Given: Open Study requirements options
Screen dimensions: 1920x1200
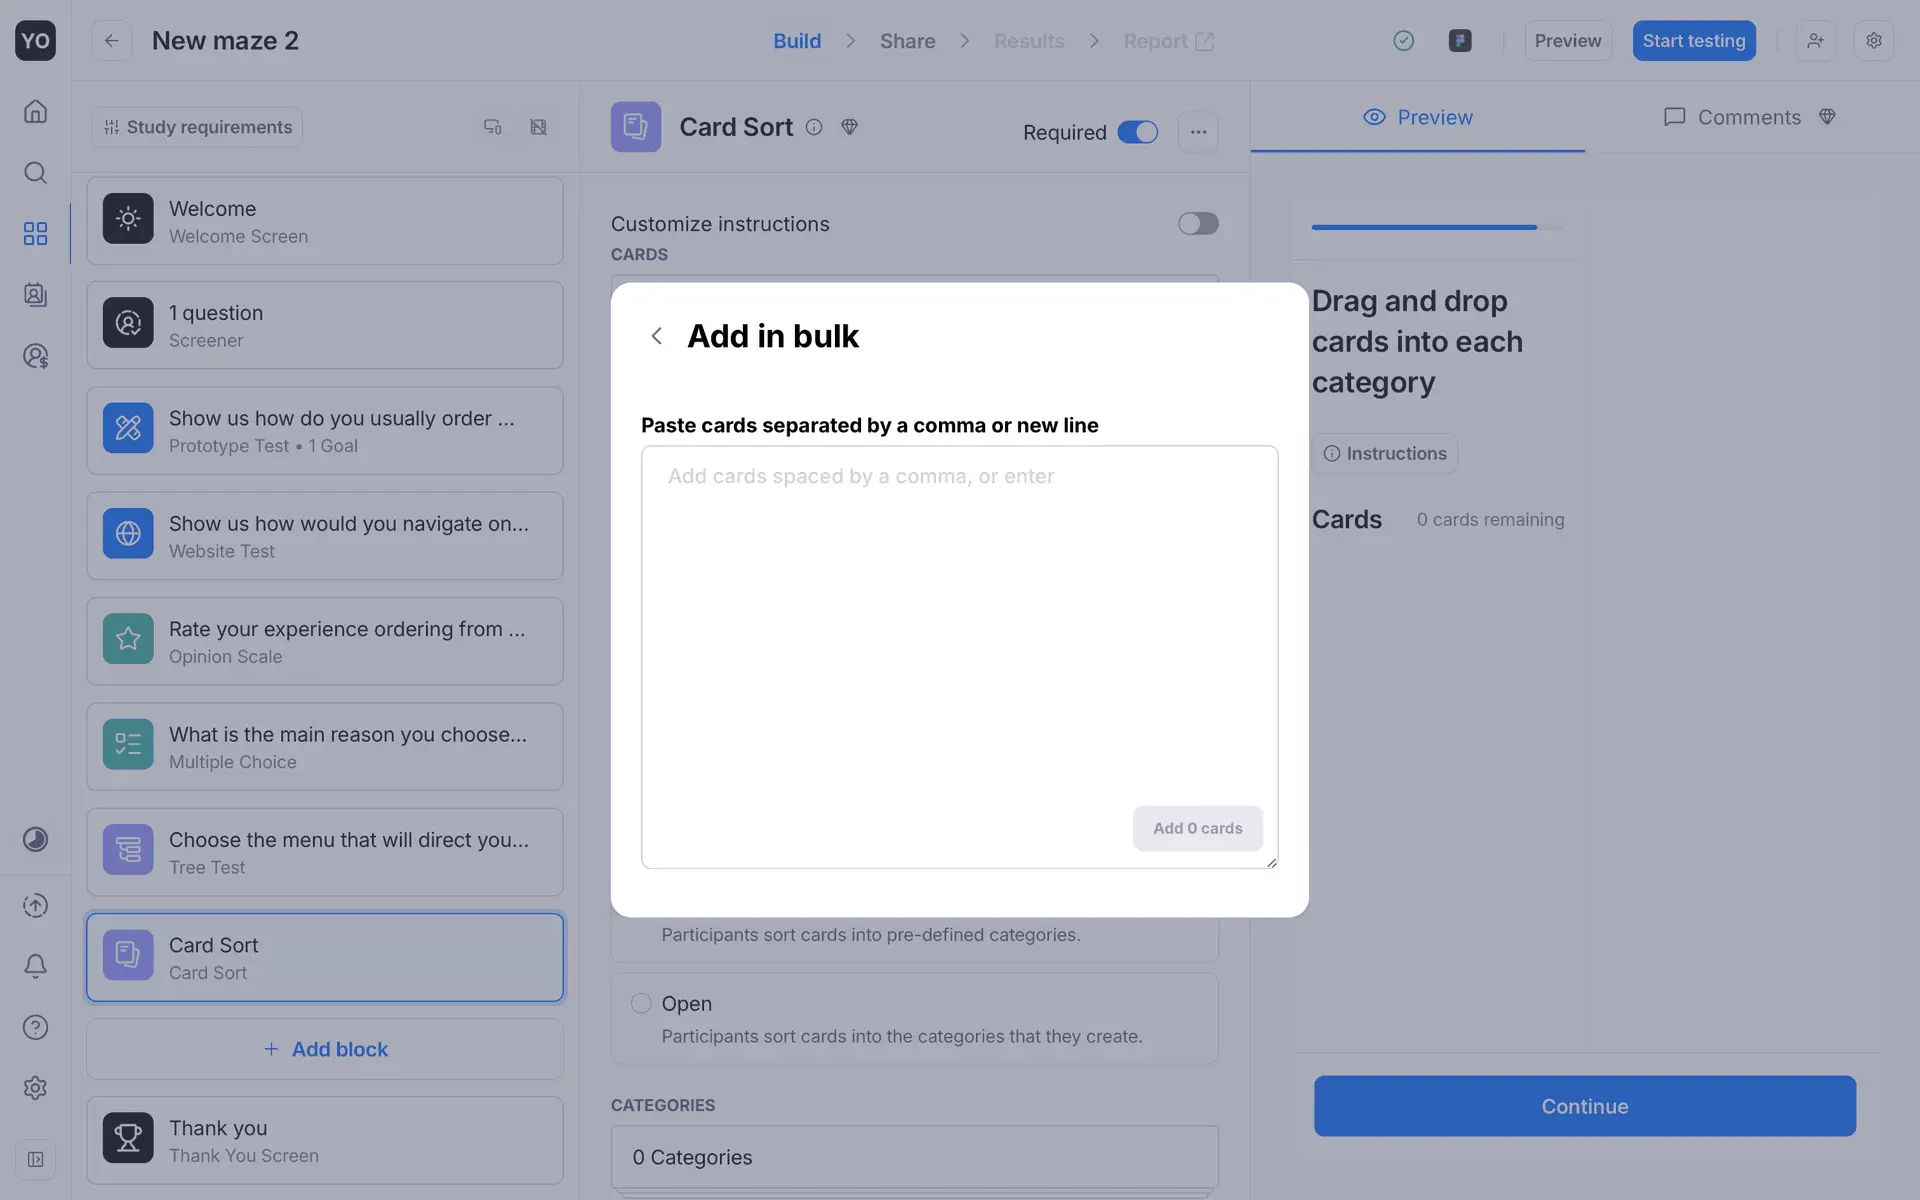Looking at the screenshot, I should [x=198, y=127].
